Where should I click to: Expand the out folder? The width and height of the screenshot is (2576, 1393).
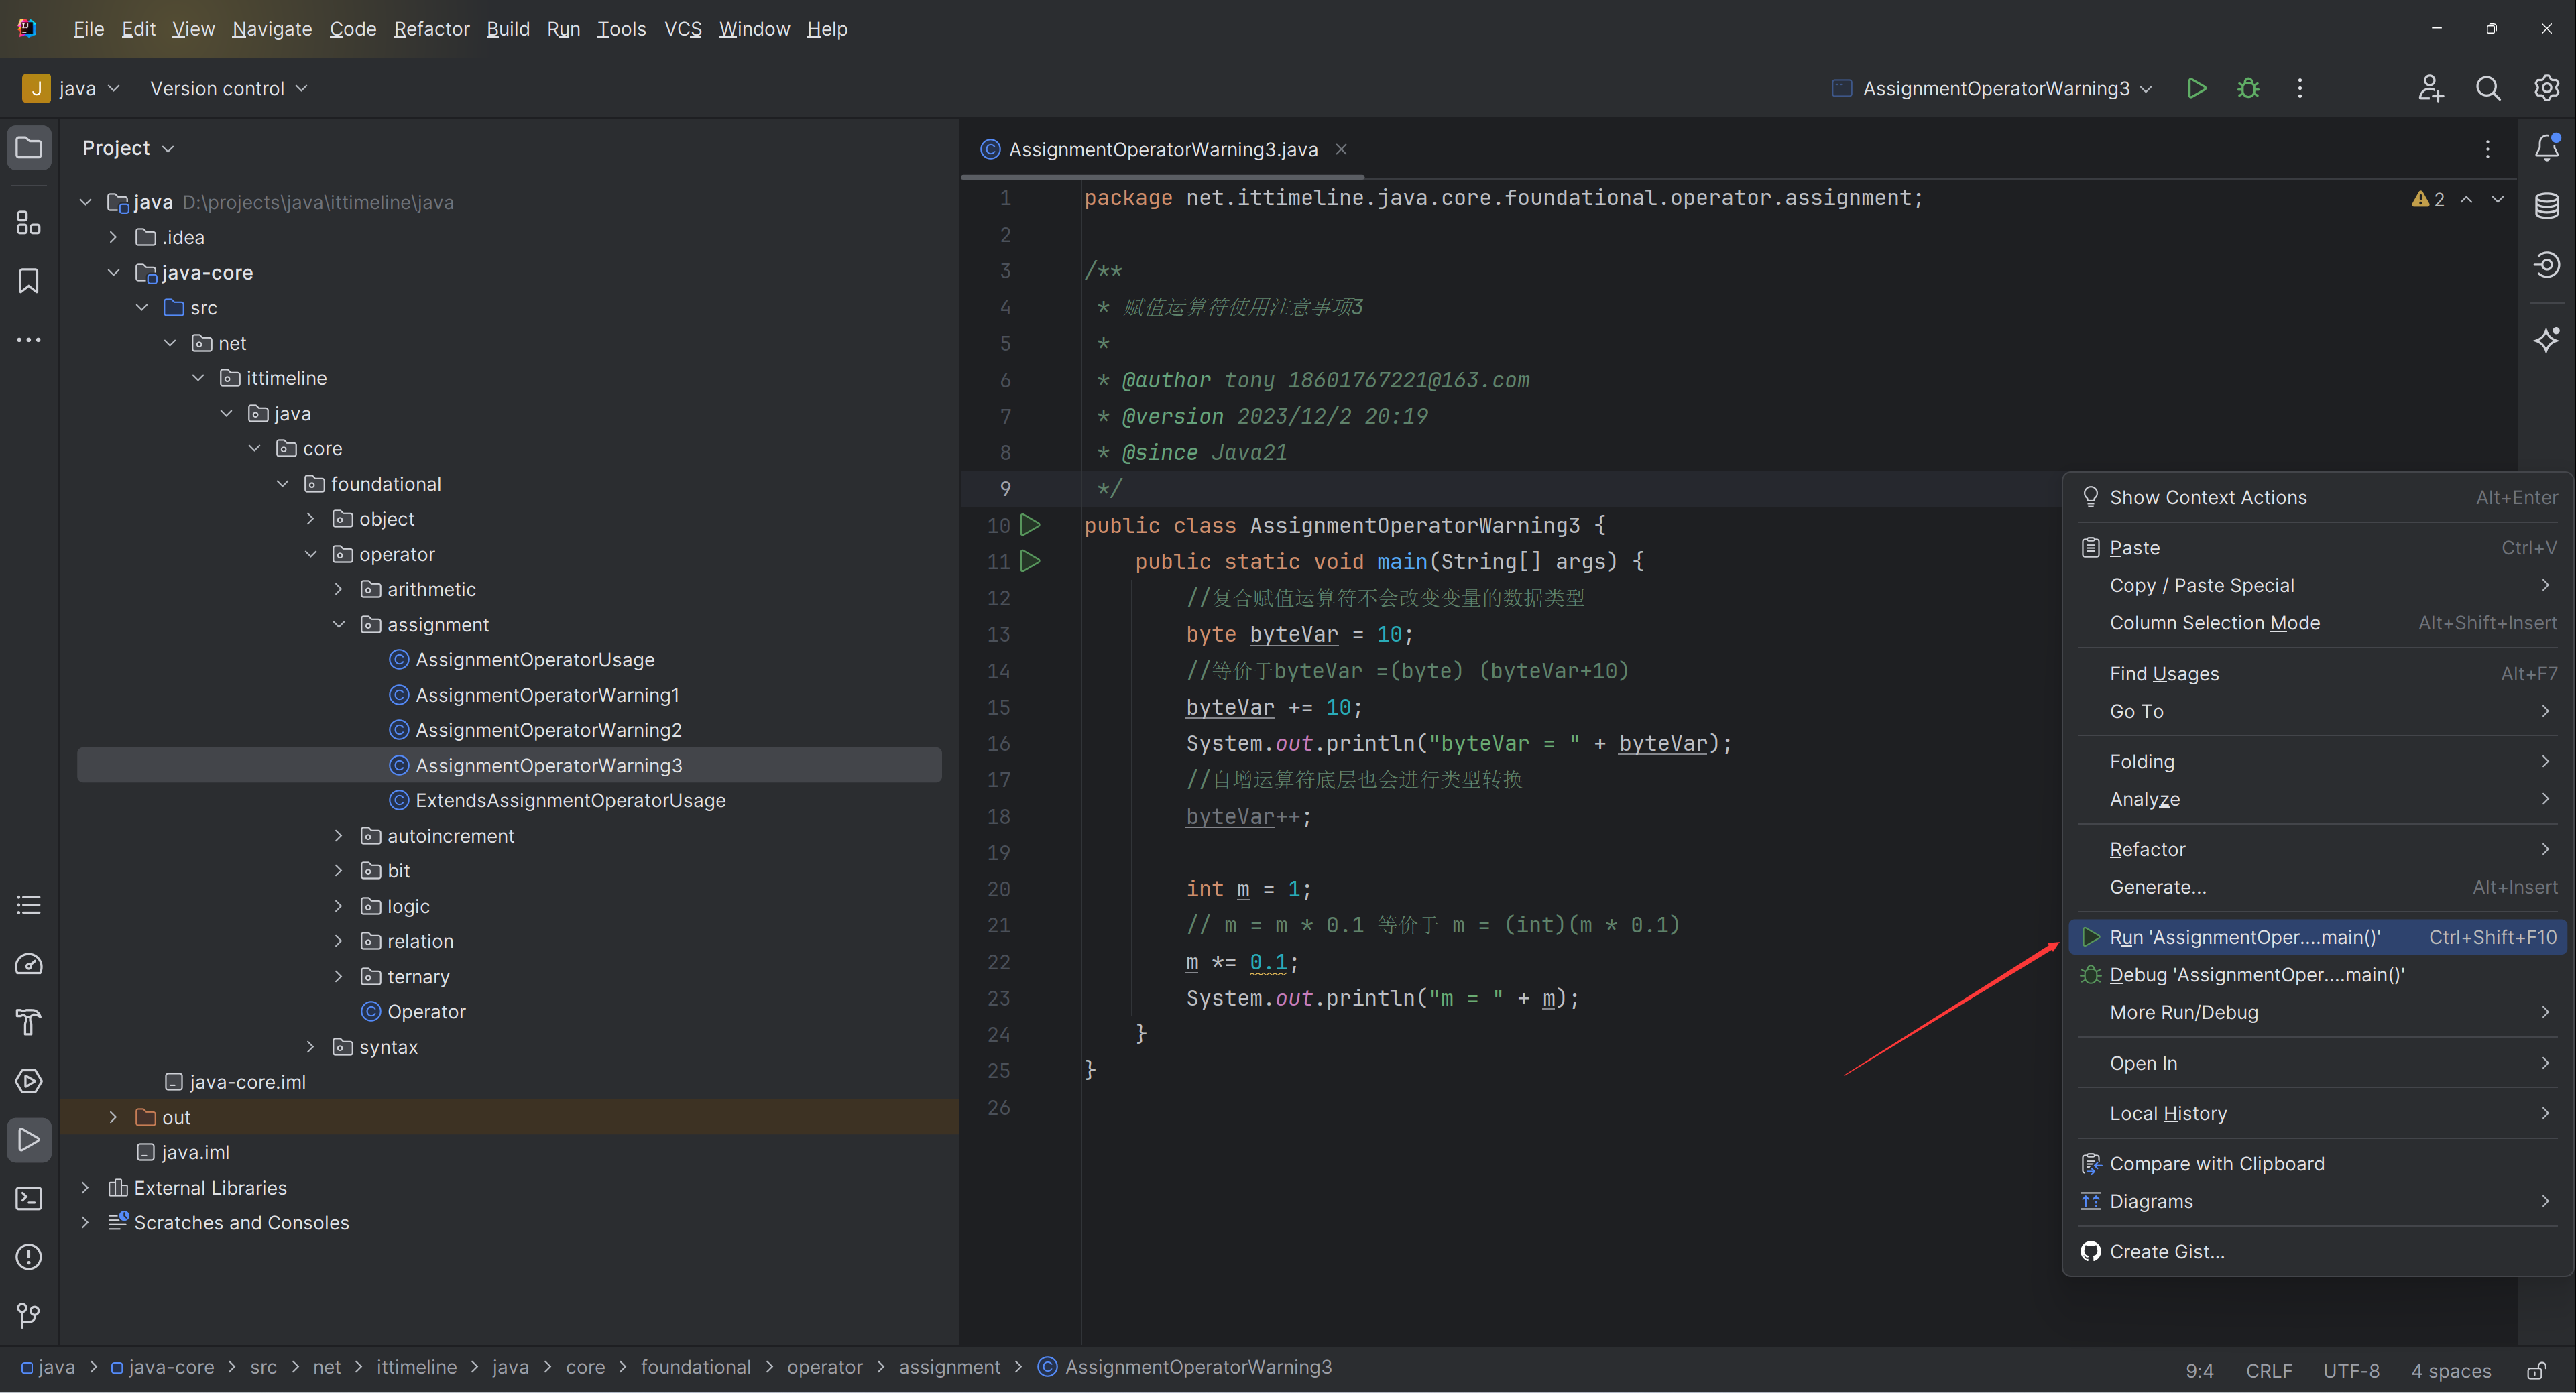113,1117
